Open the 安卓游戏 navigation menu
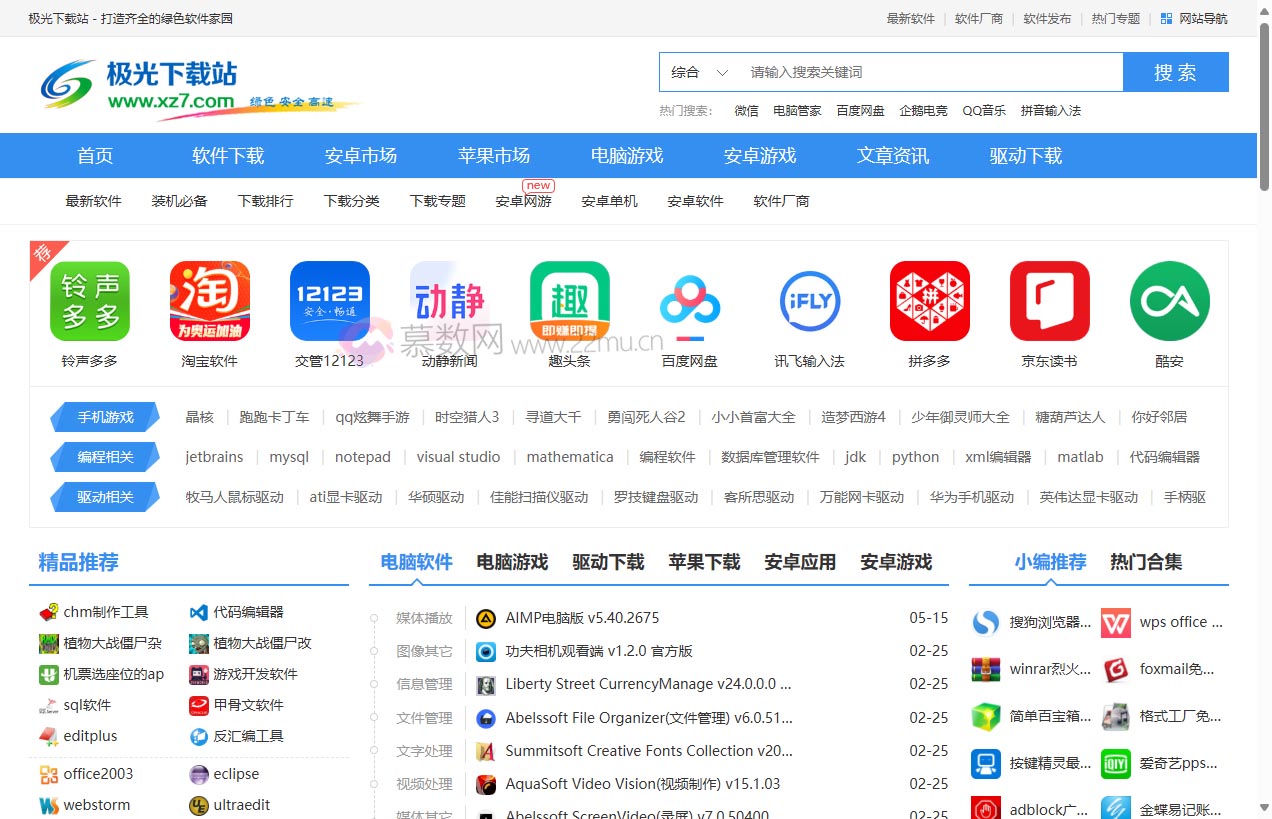Image resolution: width=1272 pixels, height=819 pixels. tap(759, 155)
